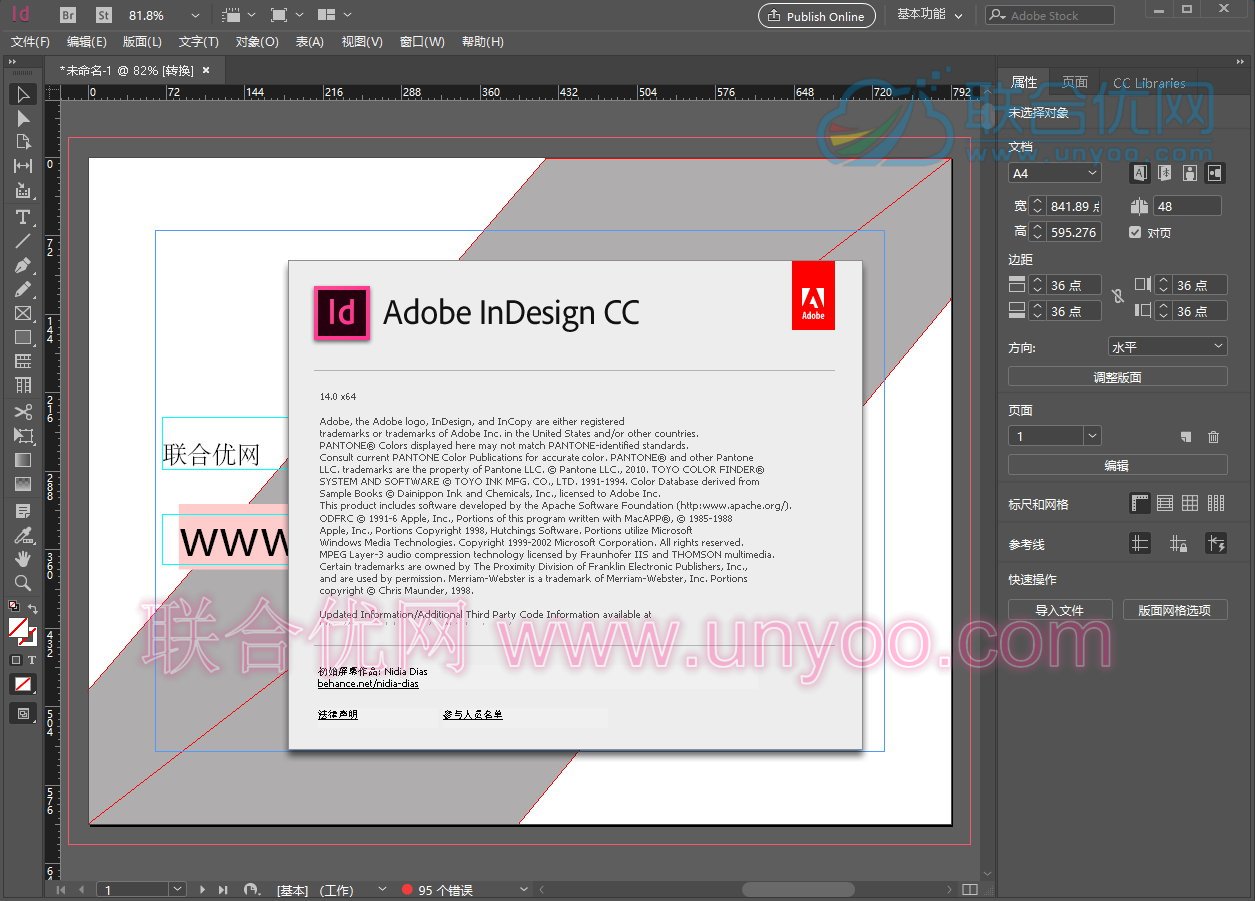The image size is (1255, 901).
Task: Toggle rulers display icon
Action: coord(1140,503)
